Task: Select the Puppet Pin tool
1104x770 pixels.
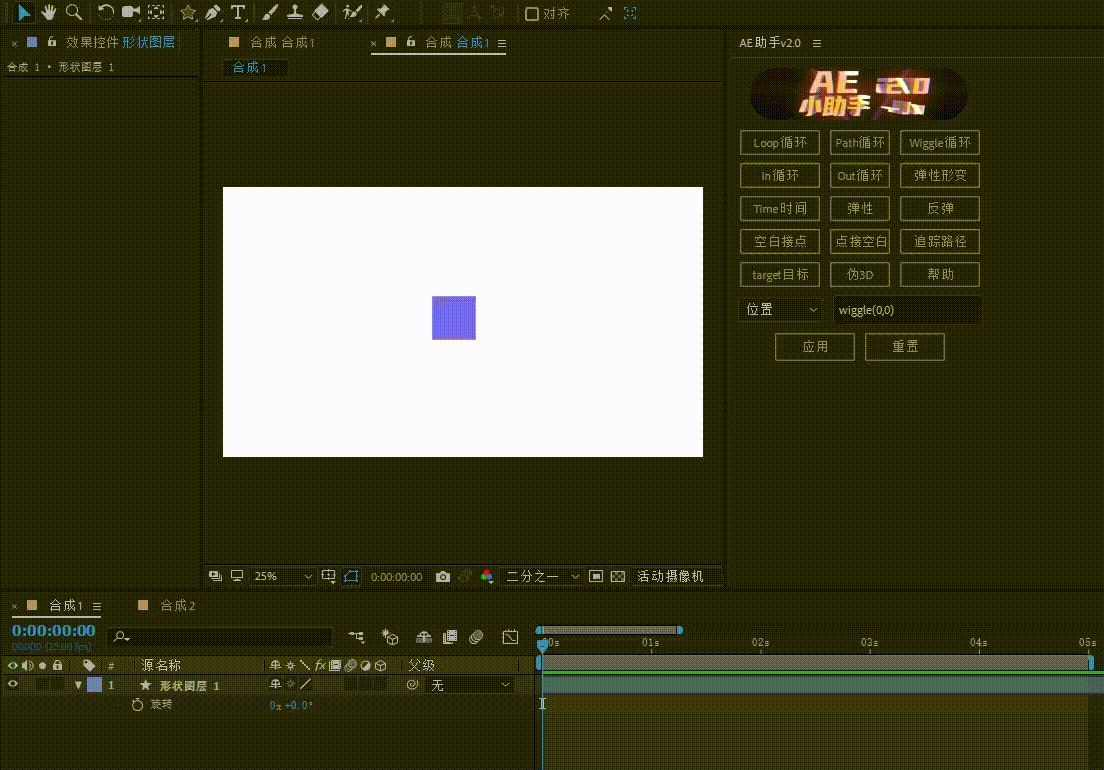Action: 383,13
